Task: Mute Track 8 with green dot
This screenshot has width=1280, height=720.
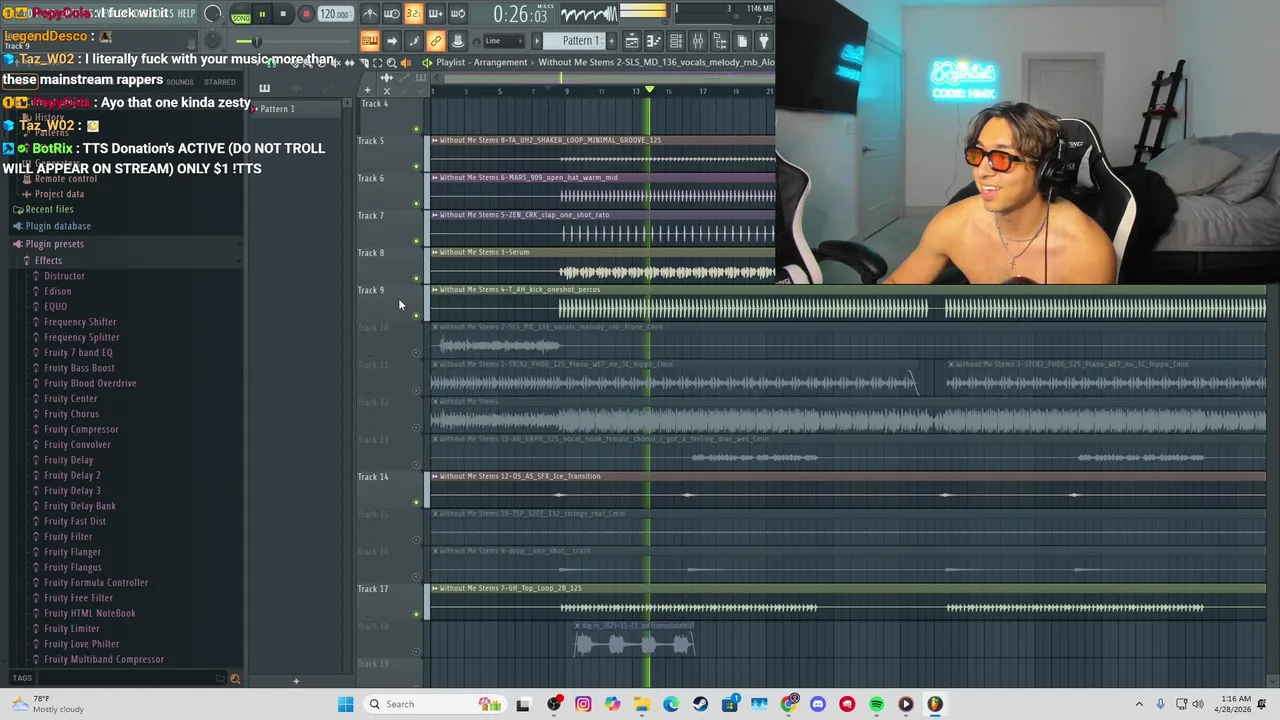Action: pyautogui.click(x=416, y=278)
